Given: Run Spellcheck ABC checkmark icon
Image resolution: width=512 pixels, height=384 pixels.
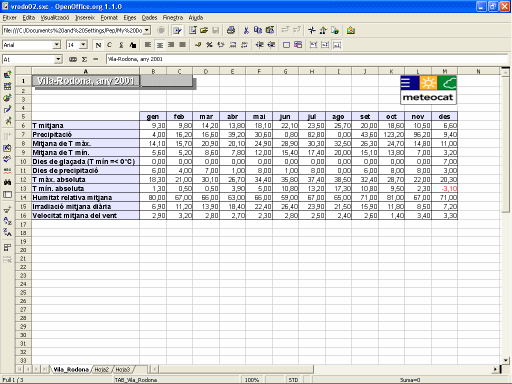Looking at the screenshot, I should (7, 159).
